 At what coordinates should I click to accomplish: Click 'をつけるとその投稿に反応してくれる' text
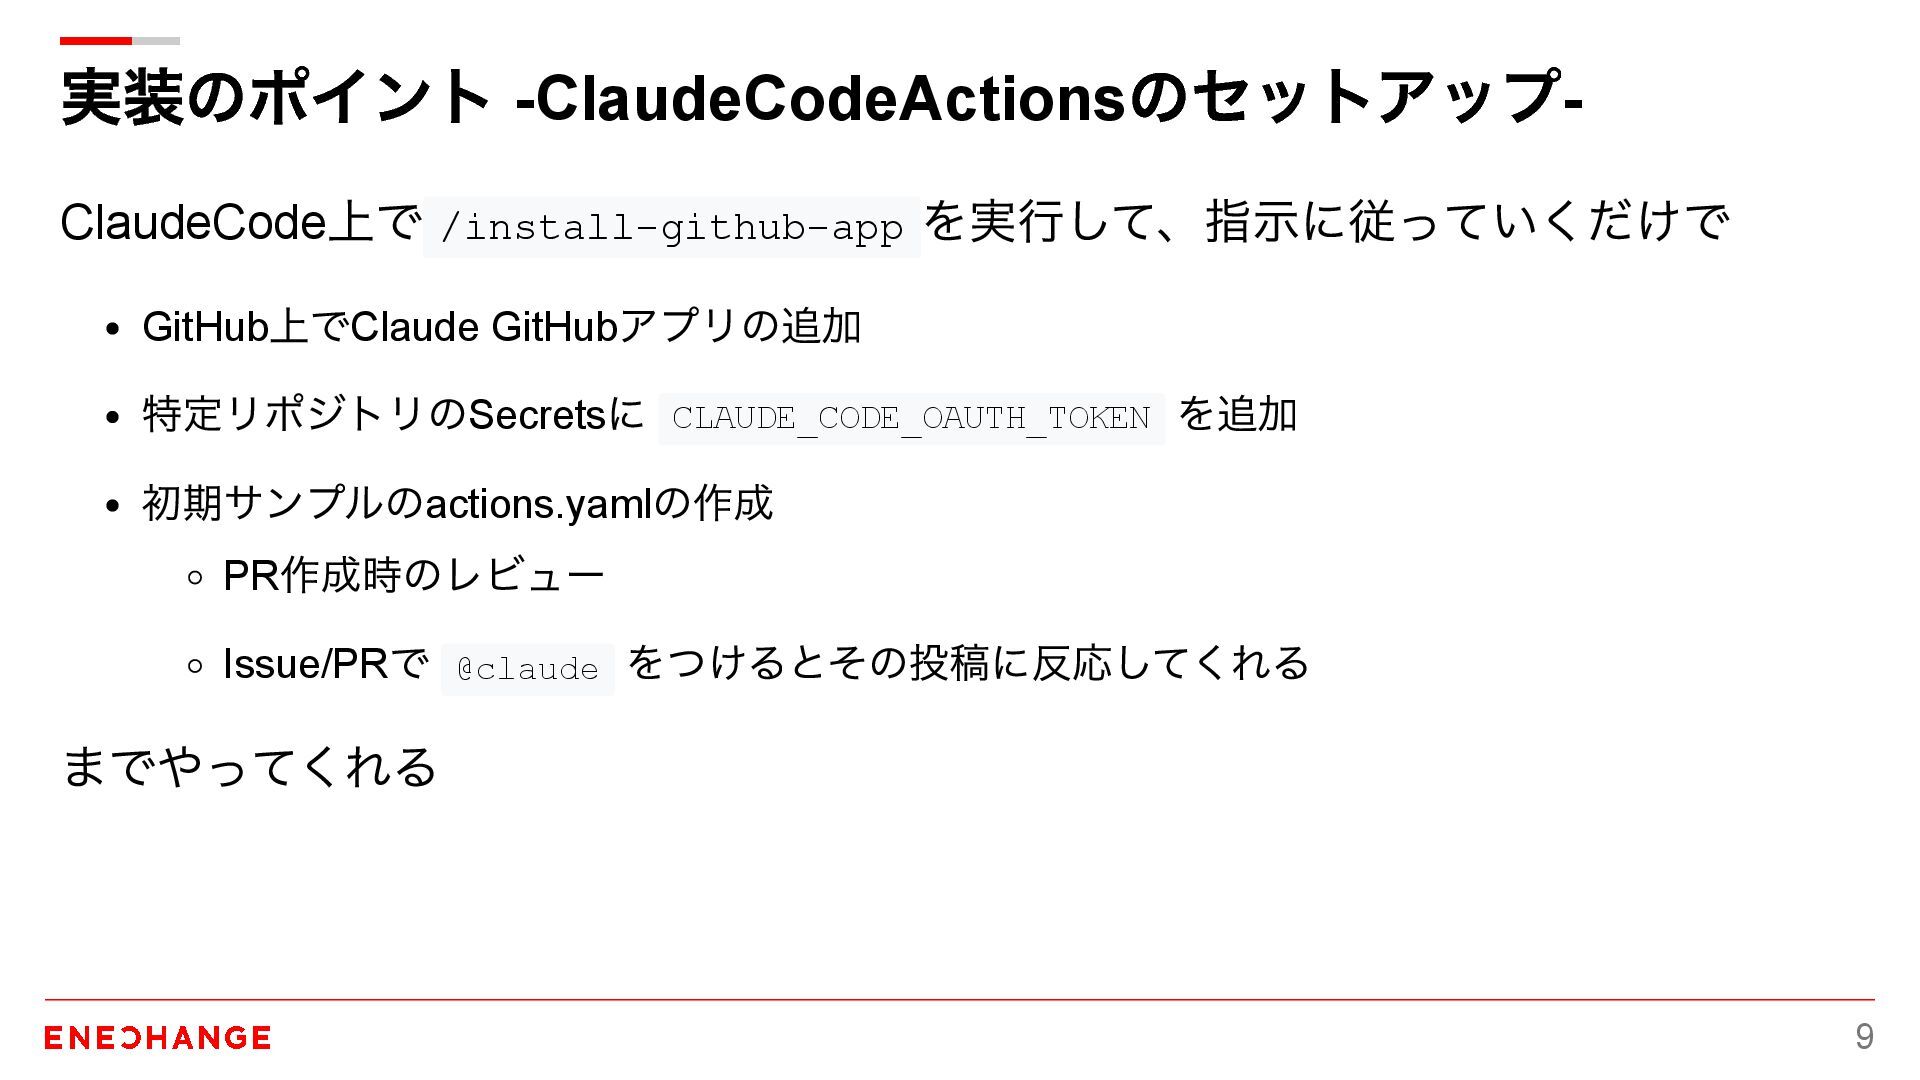click(967, 663)
